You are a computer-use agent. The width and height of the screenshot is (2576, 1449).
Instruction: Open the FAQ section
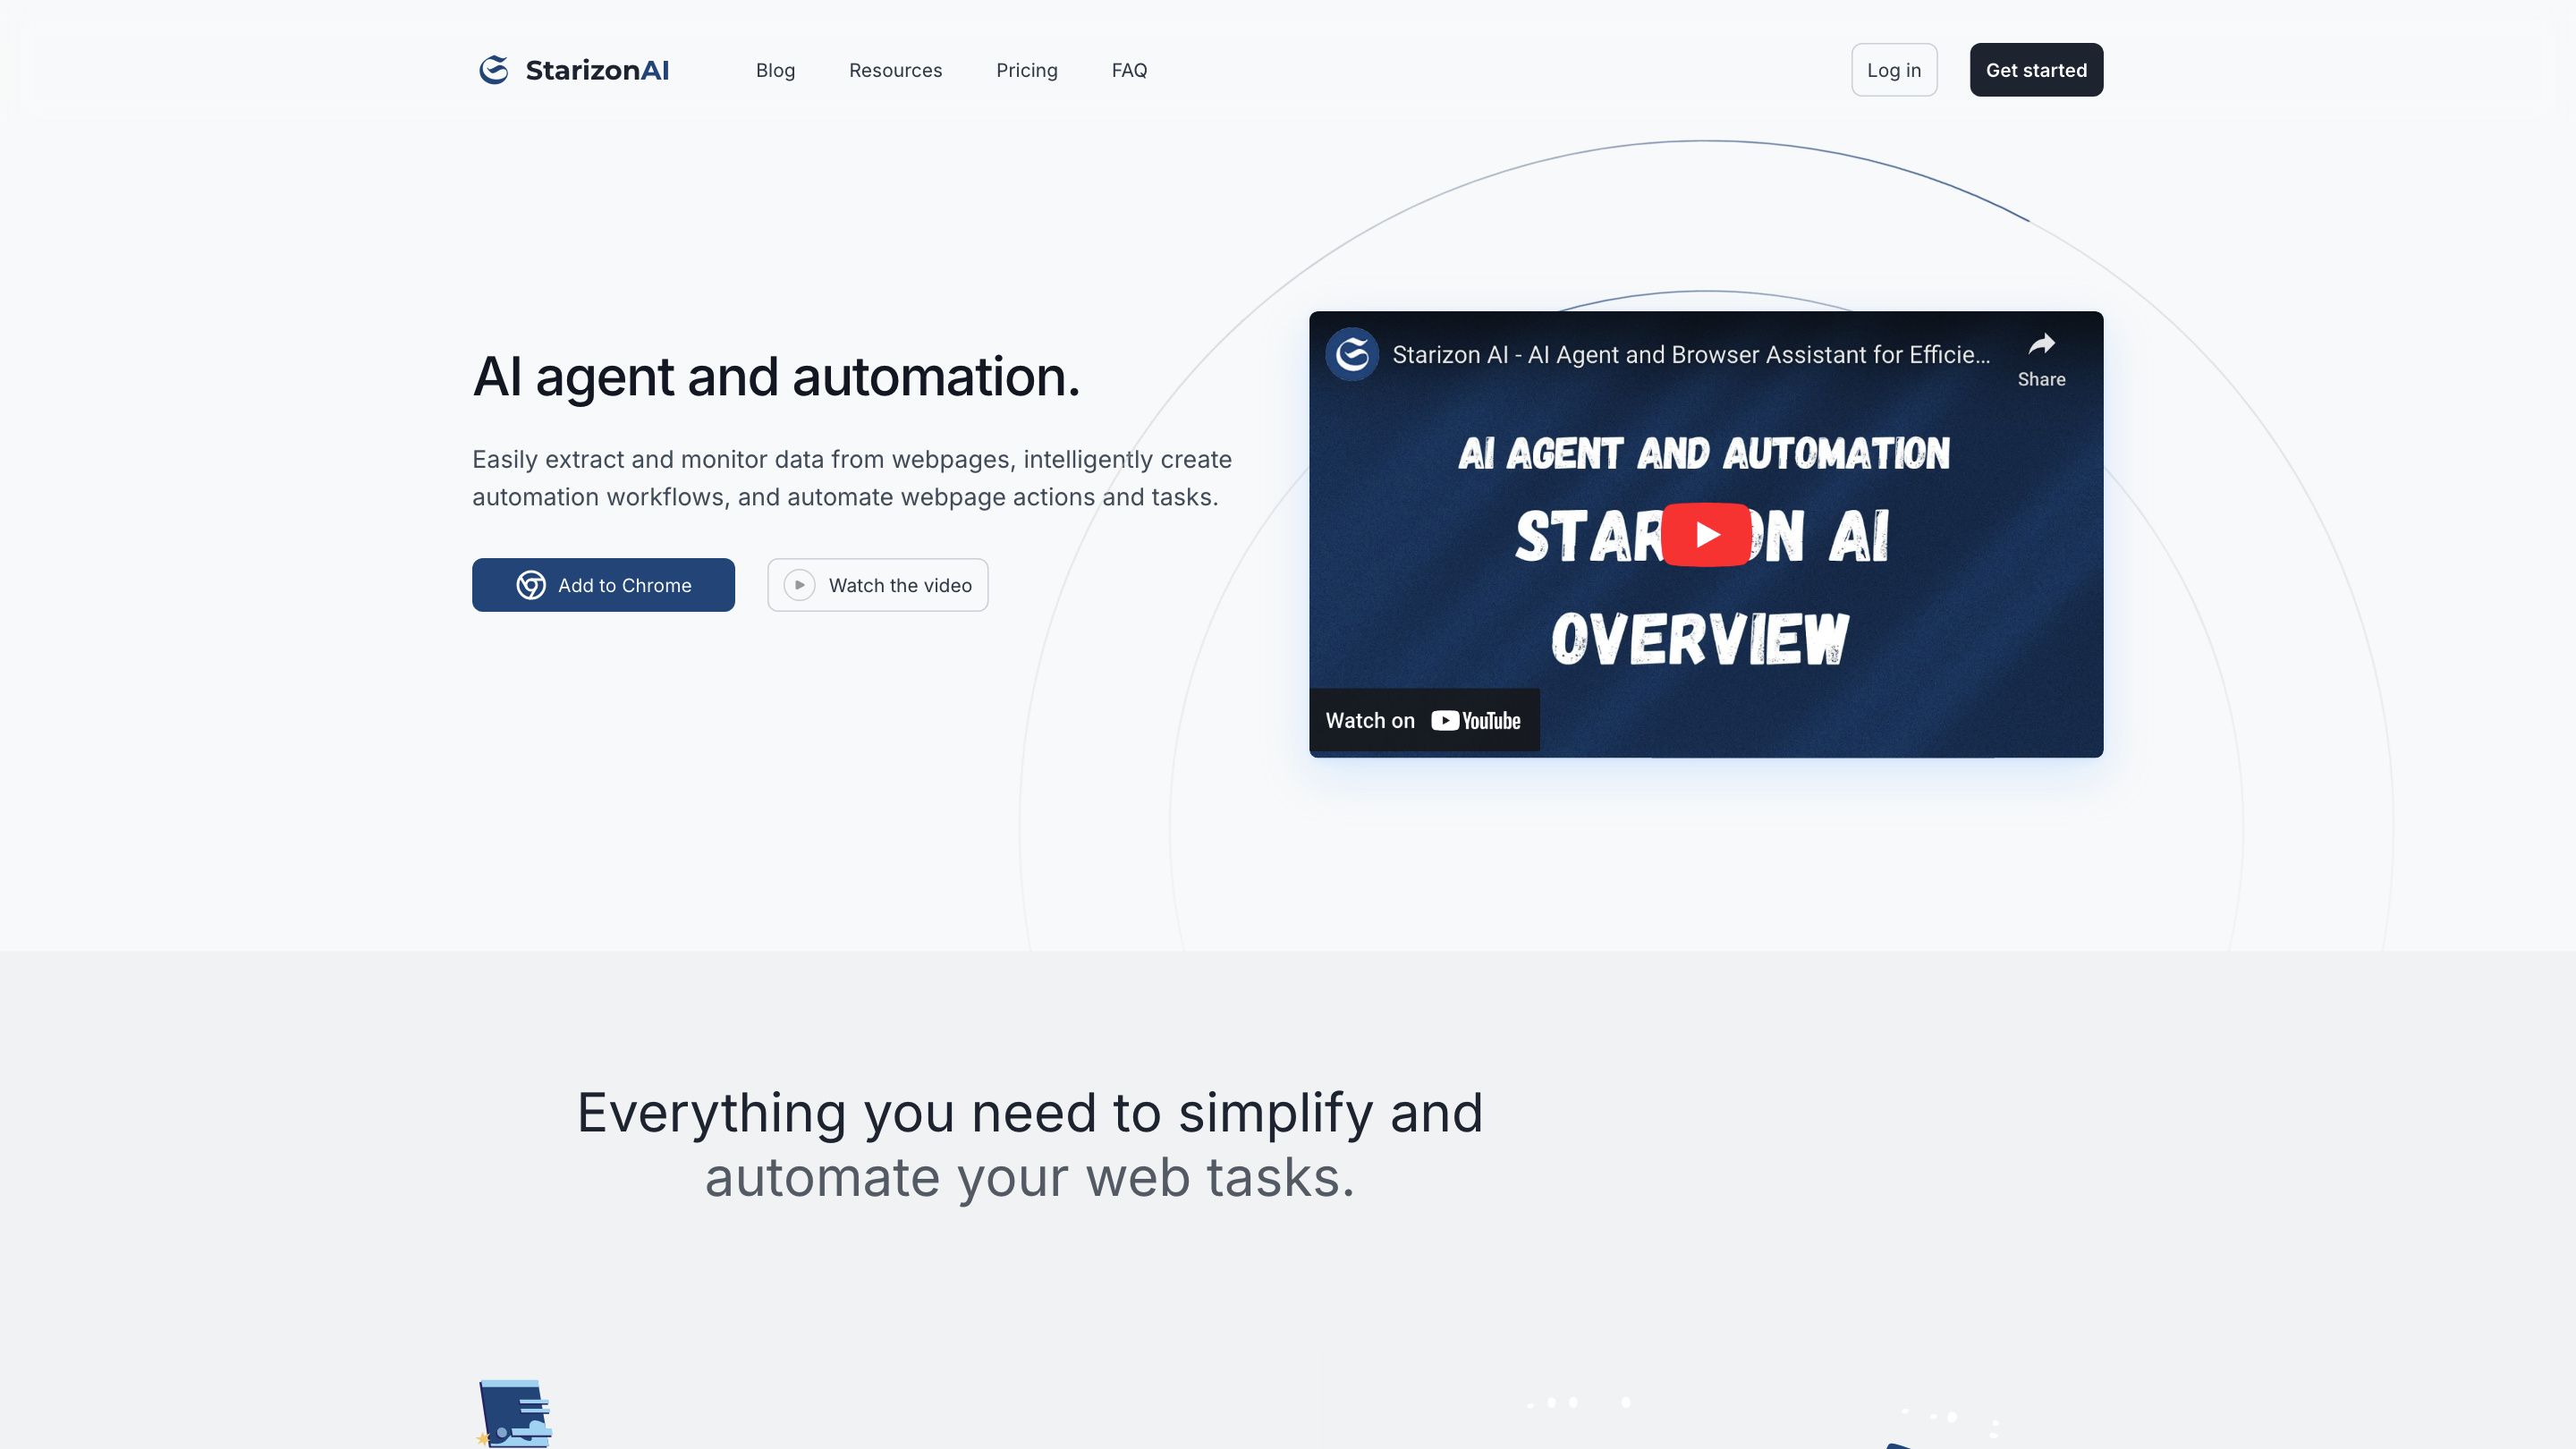(x=1129, y=70)
